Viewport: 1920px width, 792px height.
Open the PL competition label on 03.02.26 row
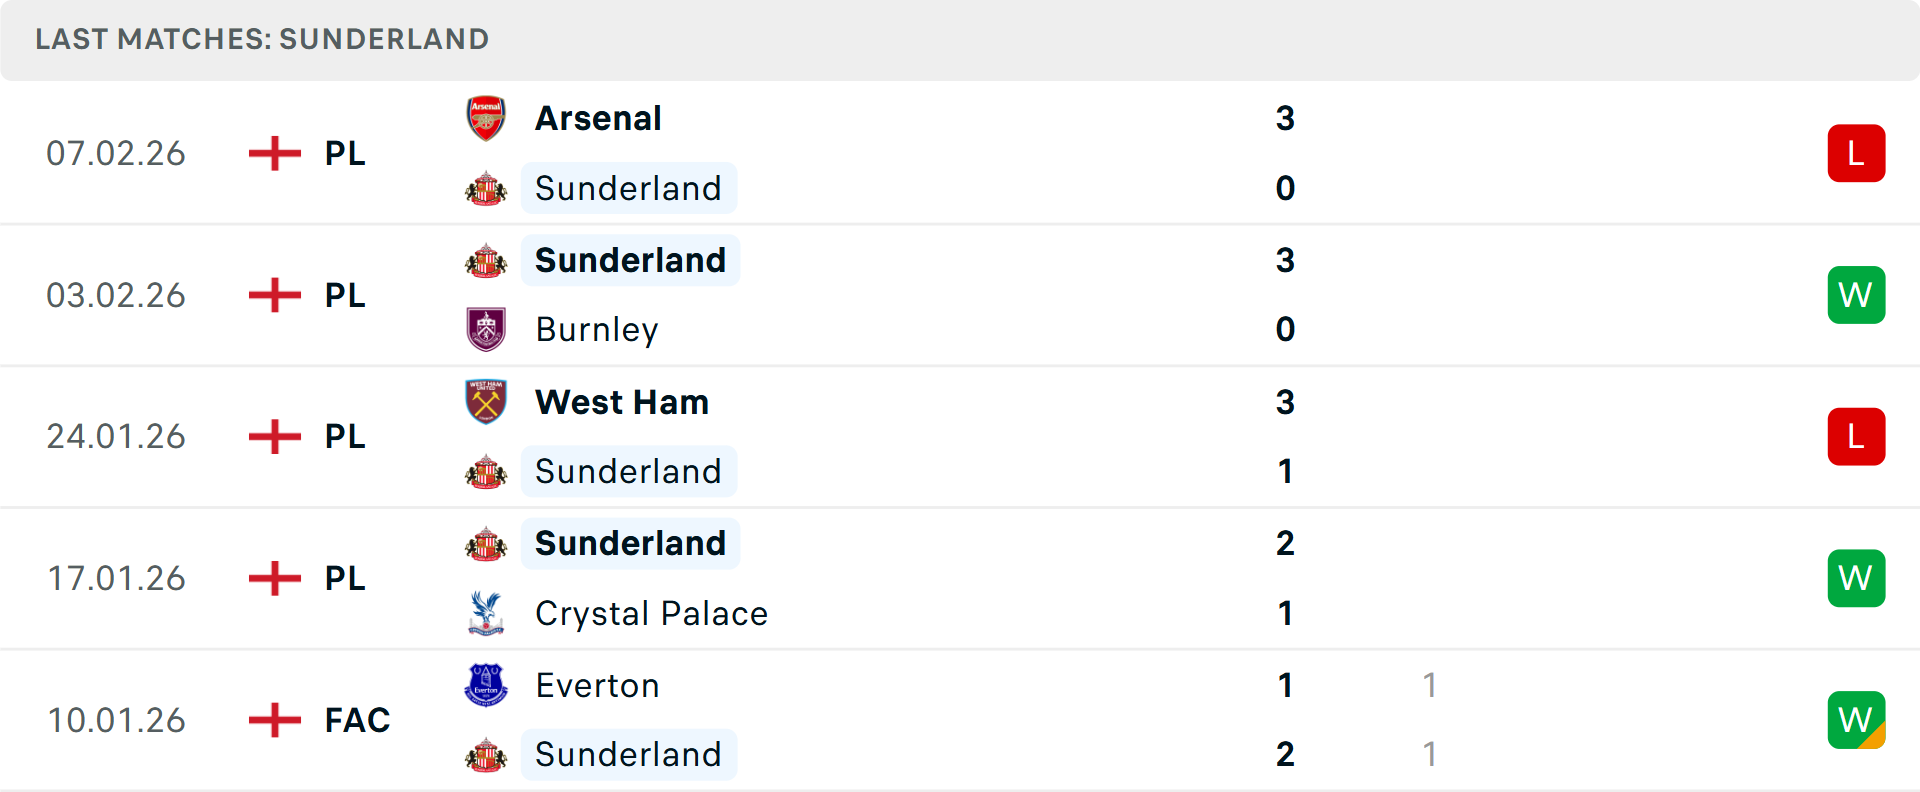pos(344,294)
